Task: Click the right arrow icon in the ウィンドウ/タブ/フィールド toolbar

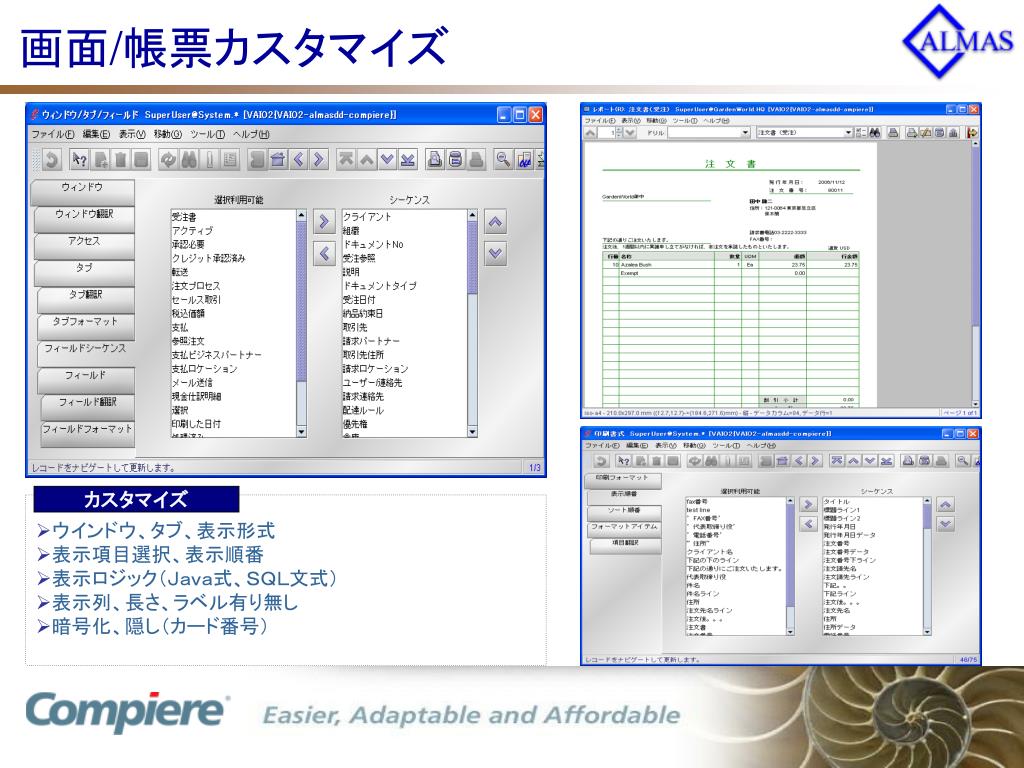Action: (319, 160)
